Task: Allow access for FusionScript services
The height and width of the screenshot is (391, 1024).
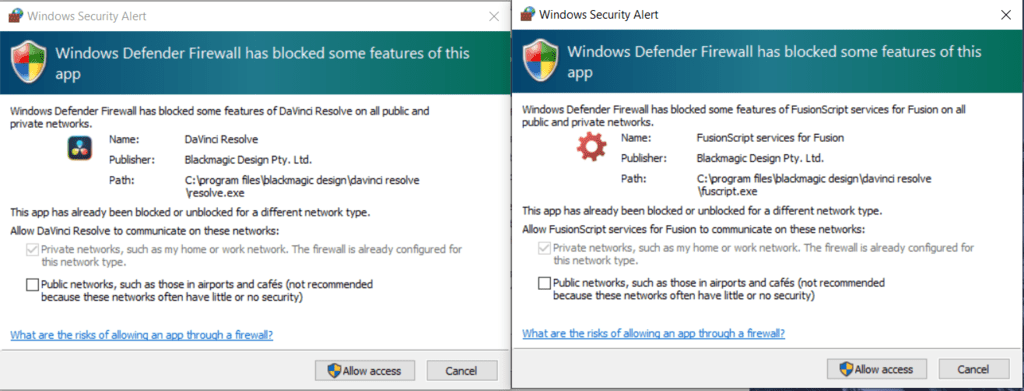Action: pyautogui.click(x=876, y=369)
